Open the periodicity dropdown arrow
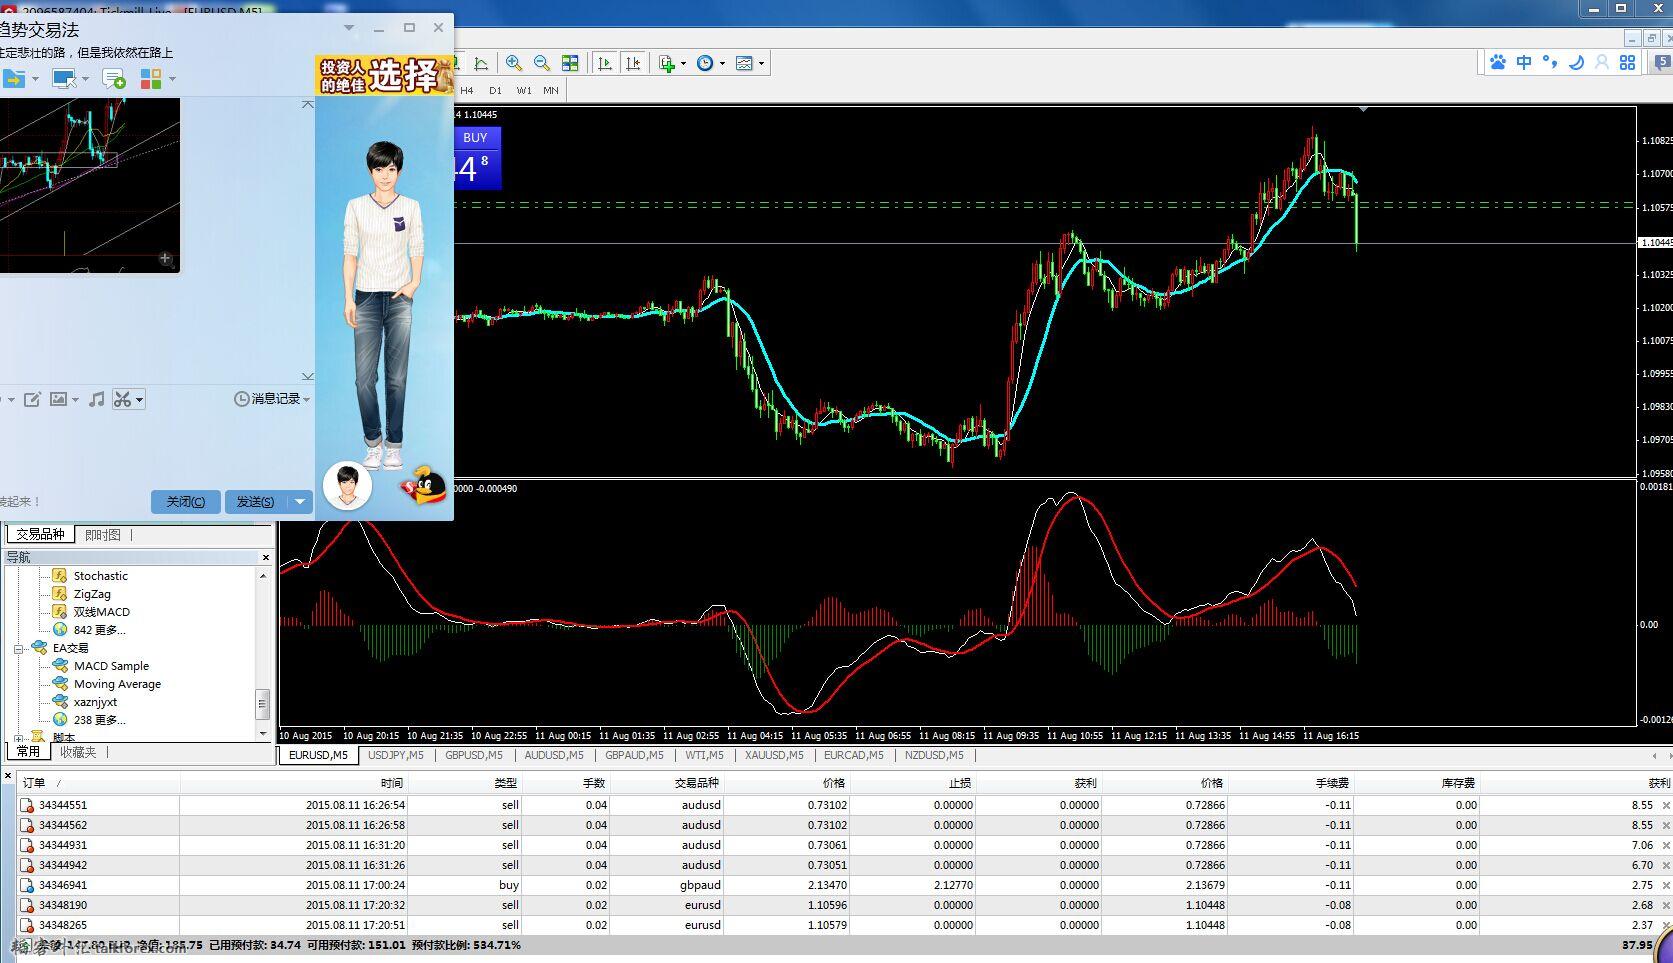 pyautogui.click(x=722, y=63)
